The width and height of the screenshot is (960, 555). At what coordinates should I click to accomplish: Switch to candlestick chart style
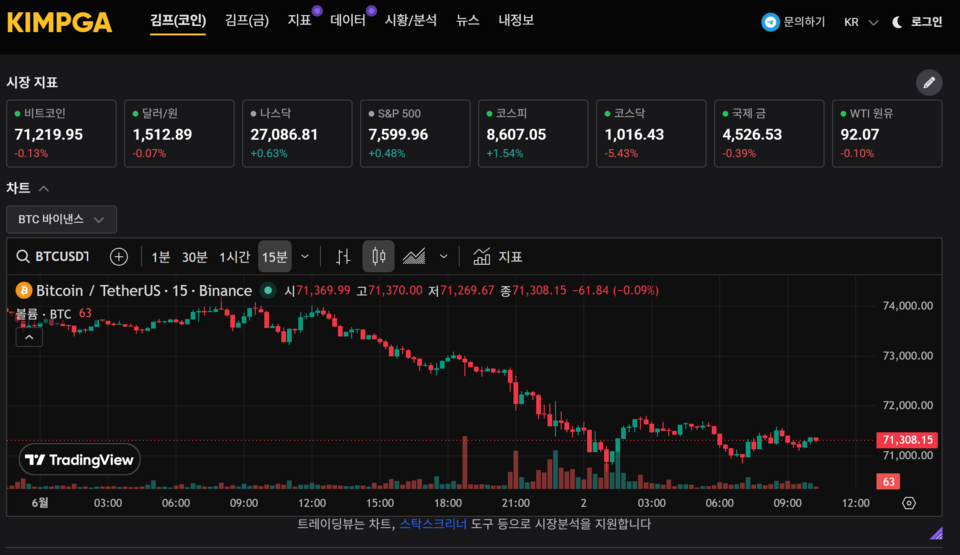pos(378,257)
